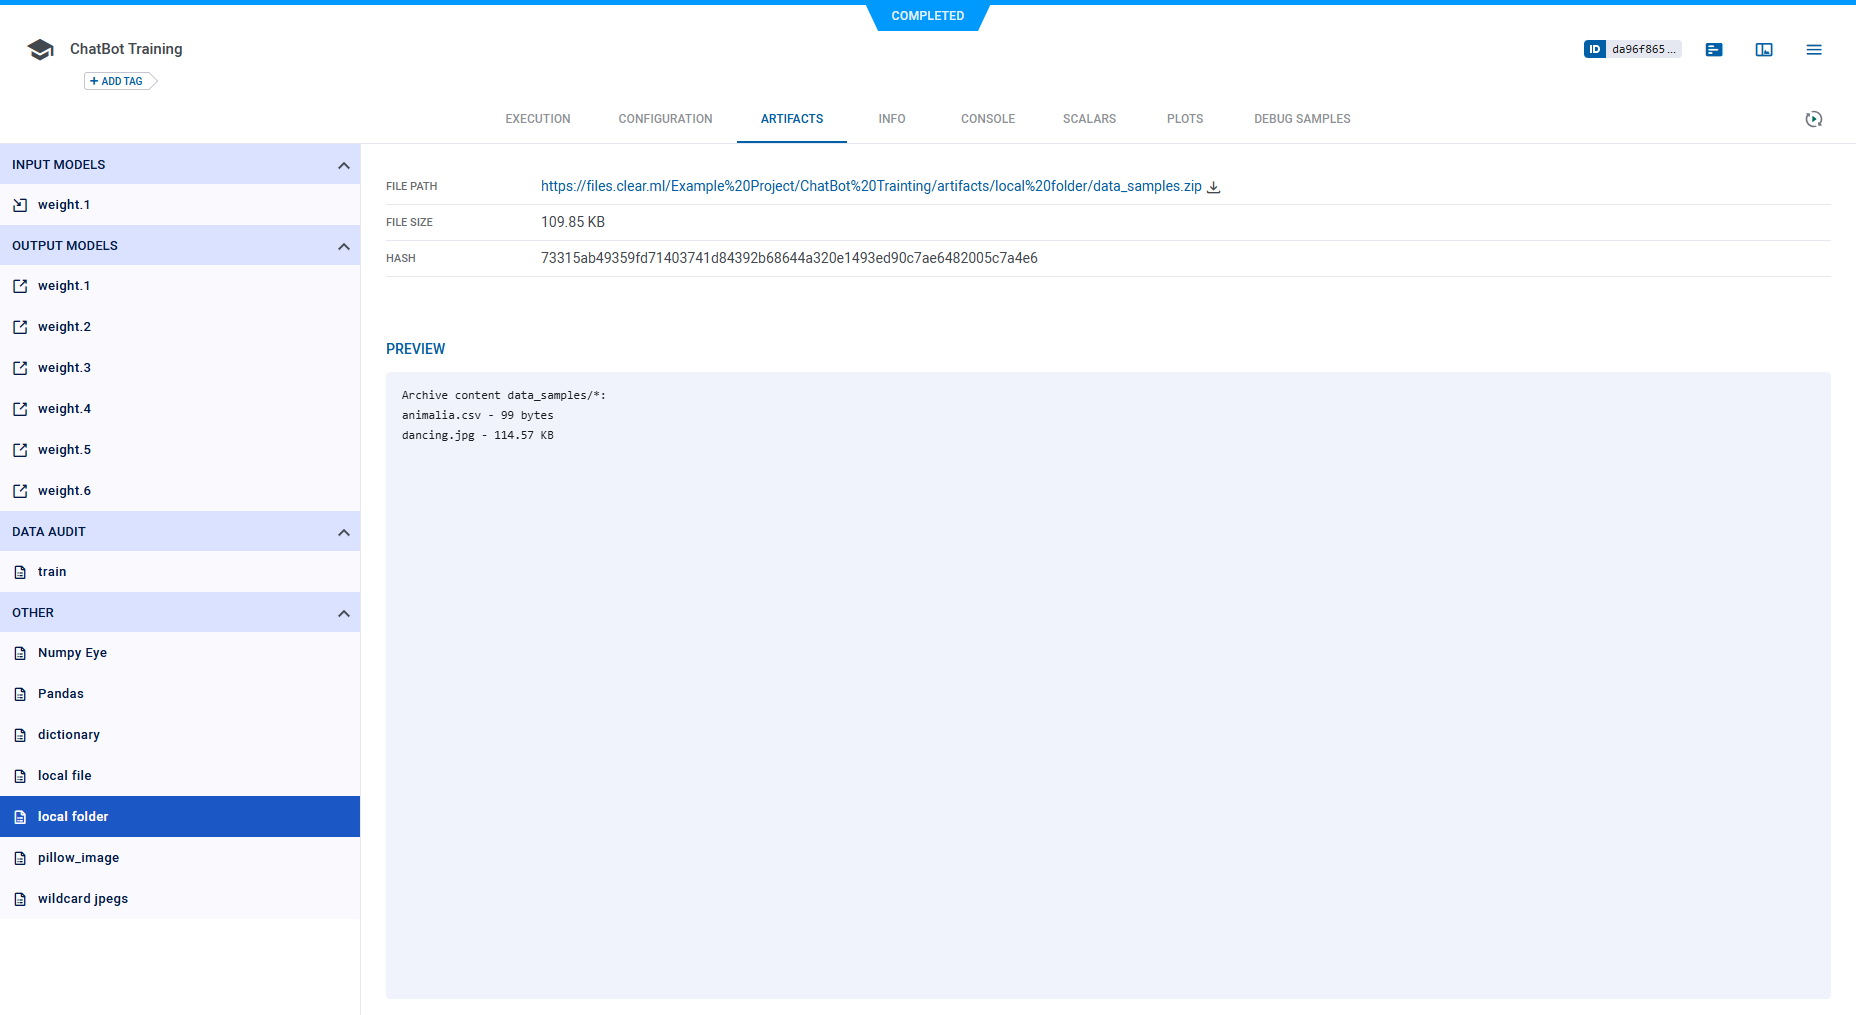Click the weight.1 input model icon
Image resolution: width=1856 pixels, height=1015 pixels.
[20, 204]
